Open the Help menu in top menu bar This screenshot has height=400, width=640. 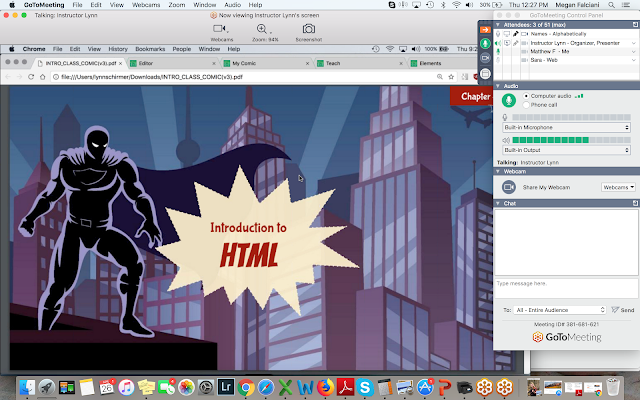[x=255, y=5]
